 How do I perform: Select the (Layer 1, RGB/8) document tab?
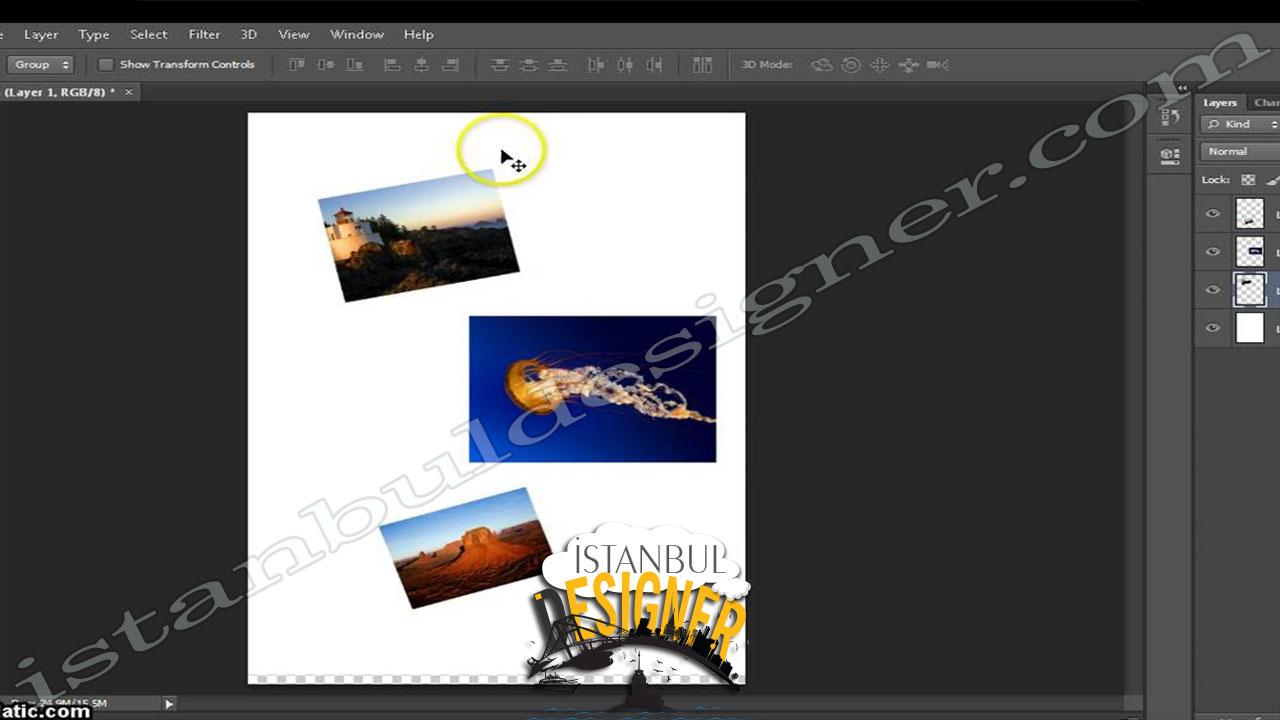pyautogui.click(x=60, y=92)
